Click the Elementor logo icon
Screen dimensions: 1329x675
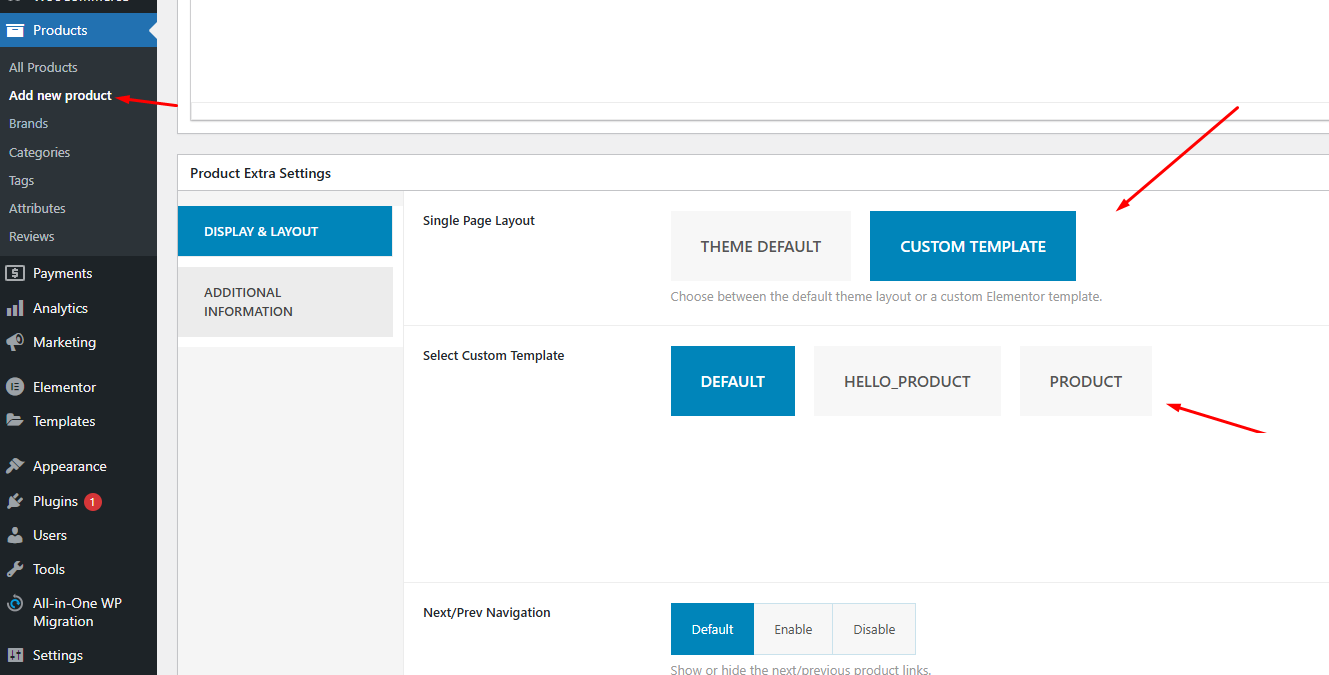[15, 387]
